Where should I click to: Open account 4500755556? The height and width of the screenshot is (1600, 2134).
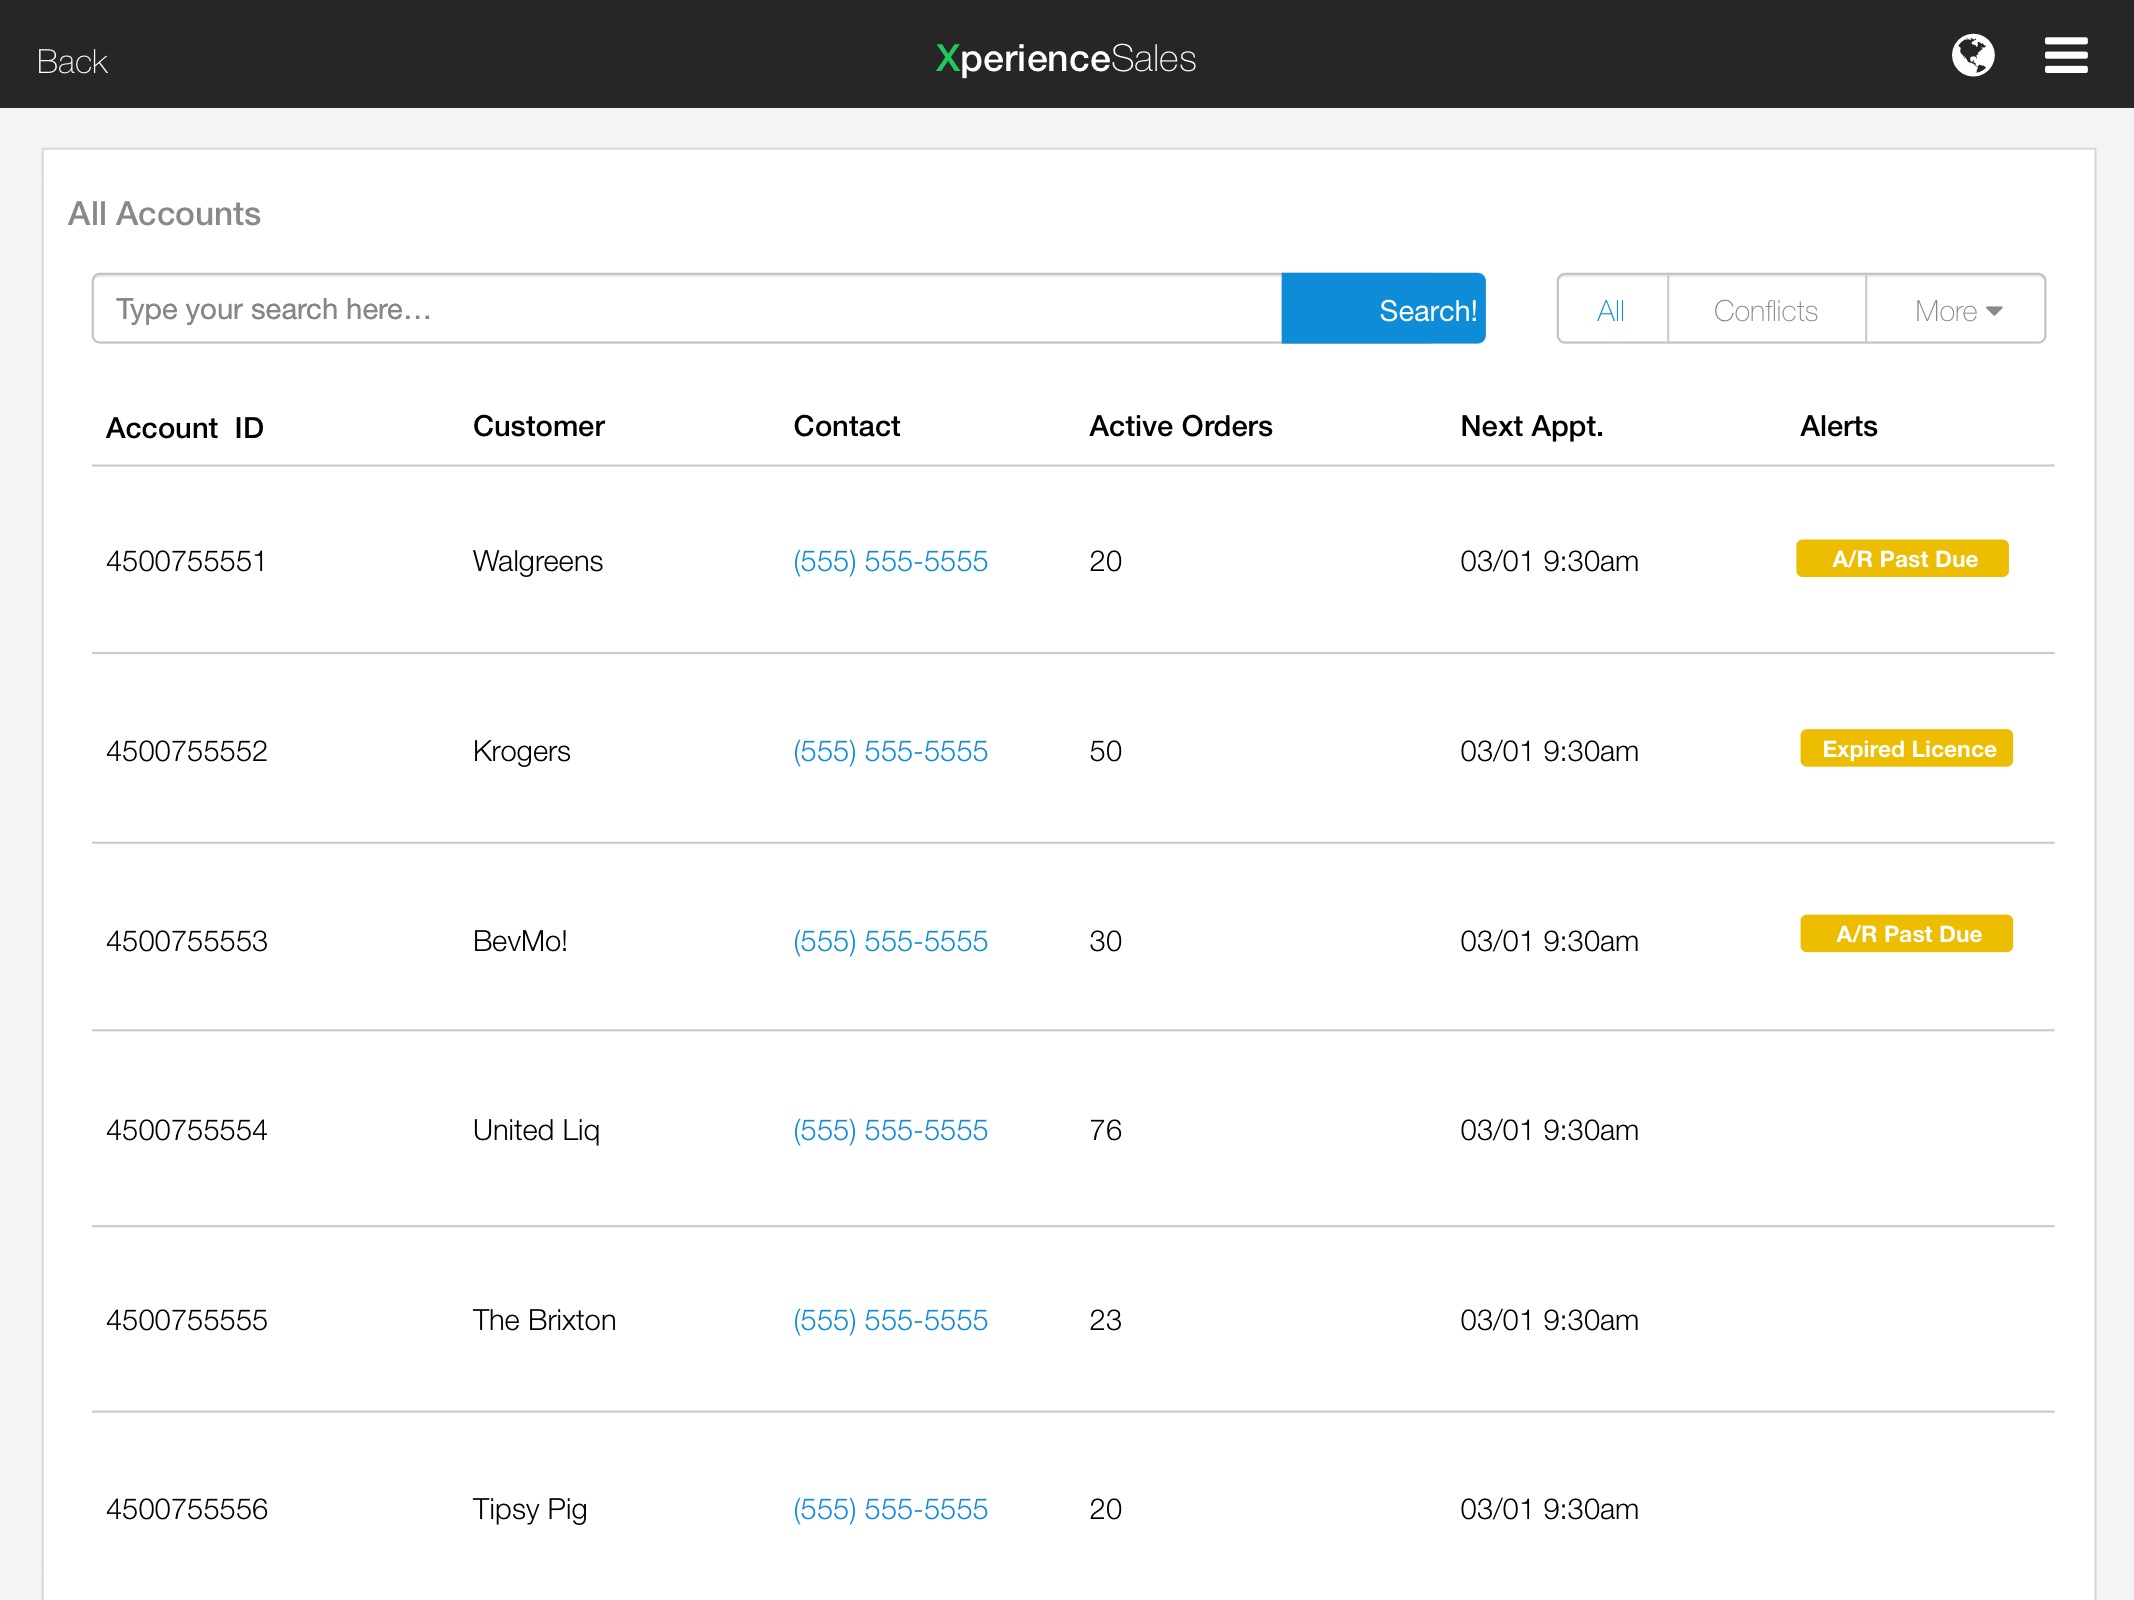click(187, 1509)
